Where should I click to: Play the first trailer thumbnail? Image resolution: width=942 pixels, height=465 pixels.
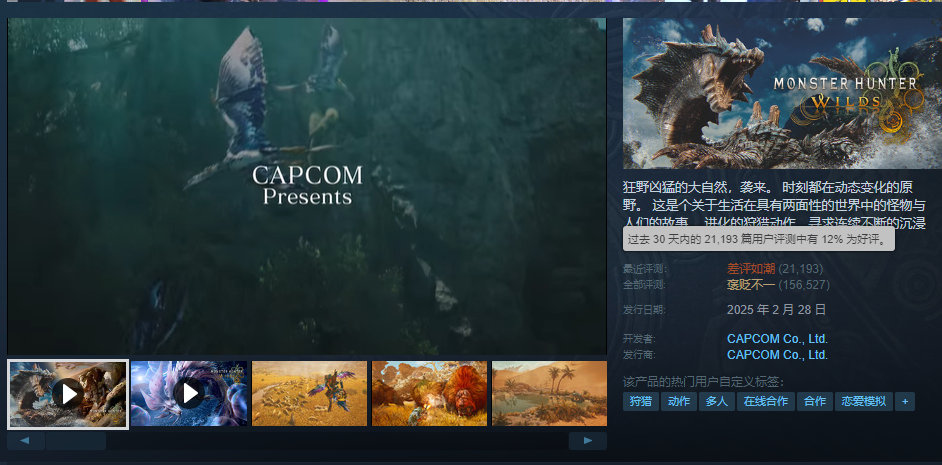click(68, 394)
